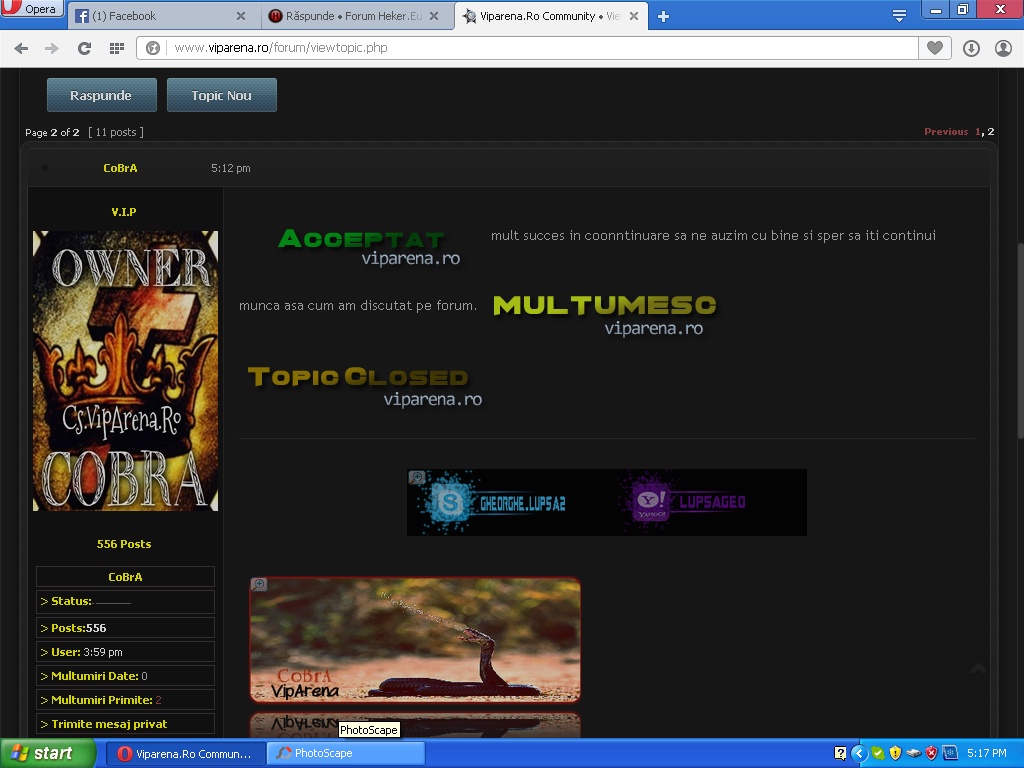Screen dimensions: 1024x768
Task: Click the Multumiri Date: 0 row
Action: coord(125,676)
